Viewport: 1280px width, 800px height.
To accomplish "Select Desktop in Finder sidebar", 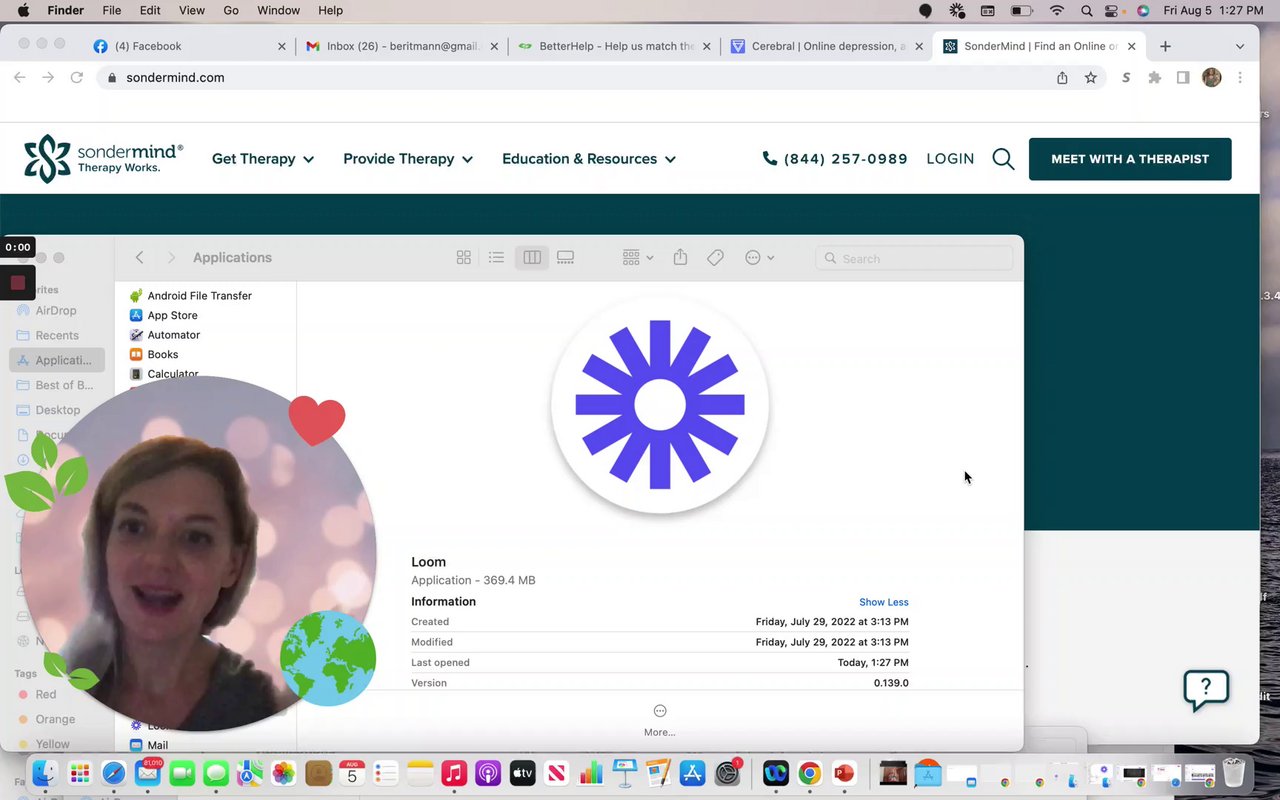I will tap(57, 410).
